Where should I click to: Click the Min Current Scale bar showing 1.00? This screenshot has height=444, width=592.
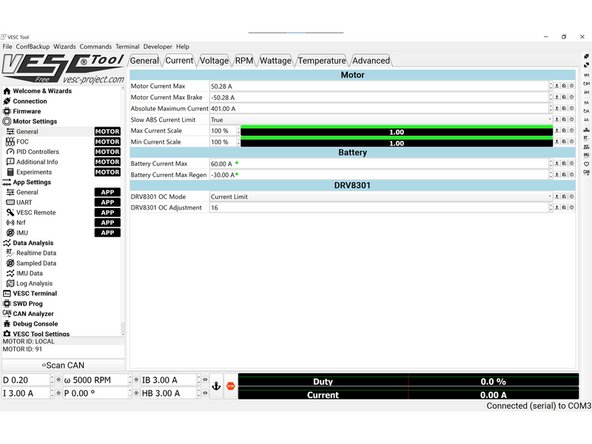point(396,142)
